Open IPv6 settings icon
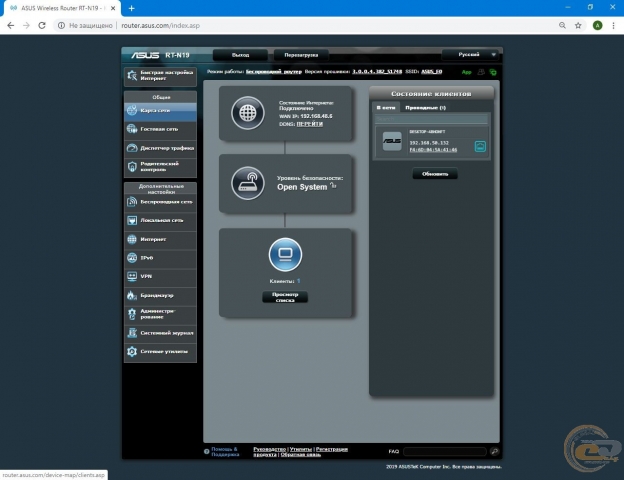 (x=132, y=258)
